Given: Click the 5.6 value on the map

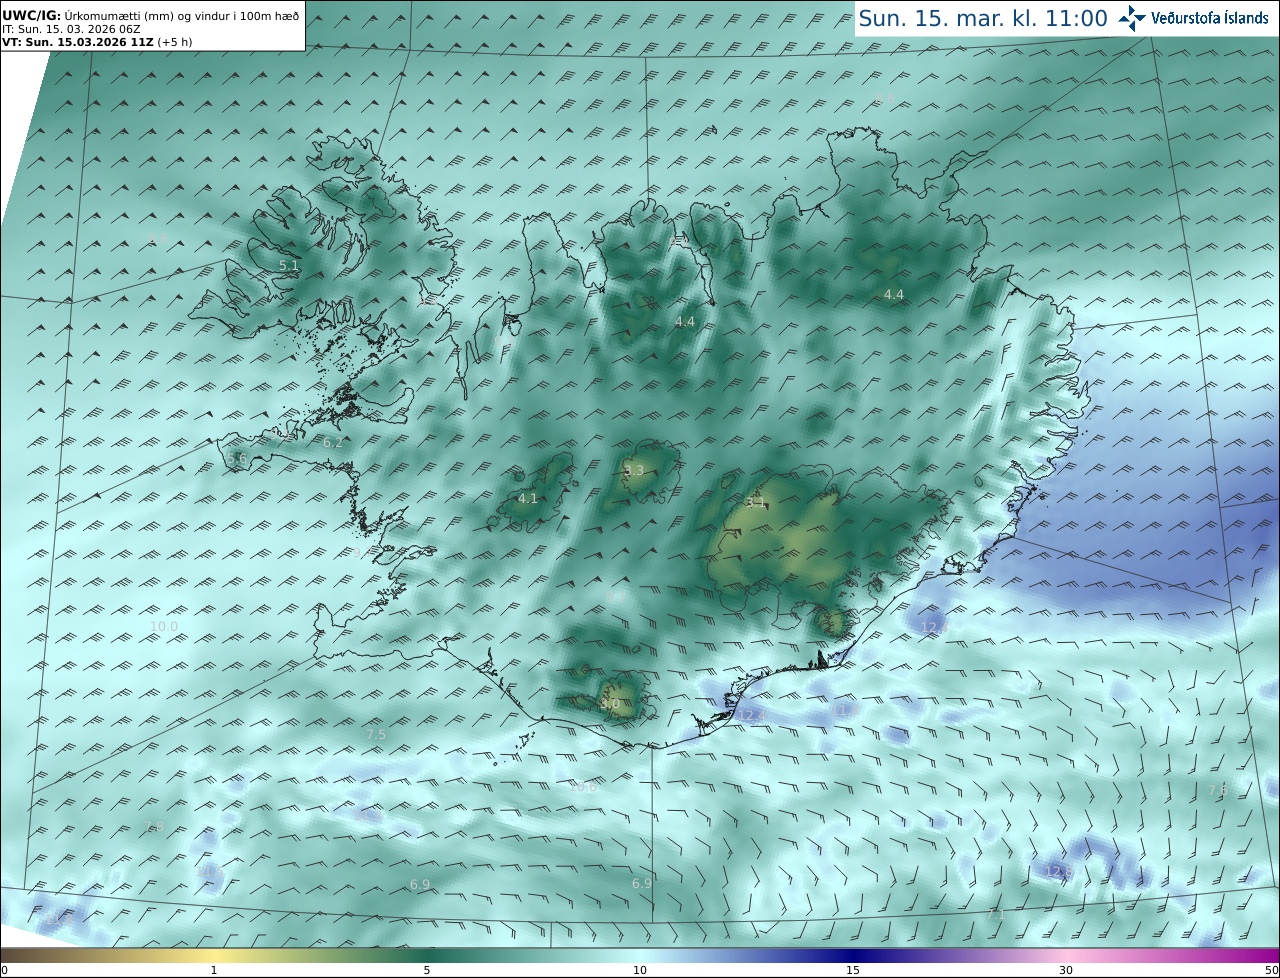Looking at the screenshot, I should [x=236, y=458].
